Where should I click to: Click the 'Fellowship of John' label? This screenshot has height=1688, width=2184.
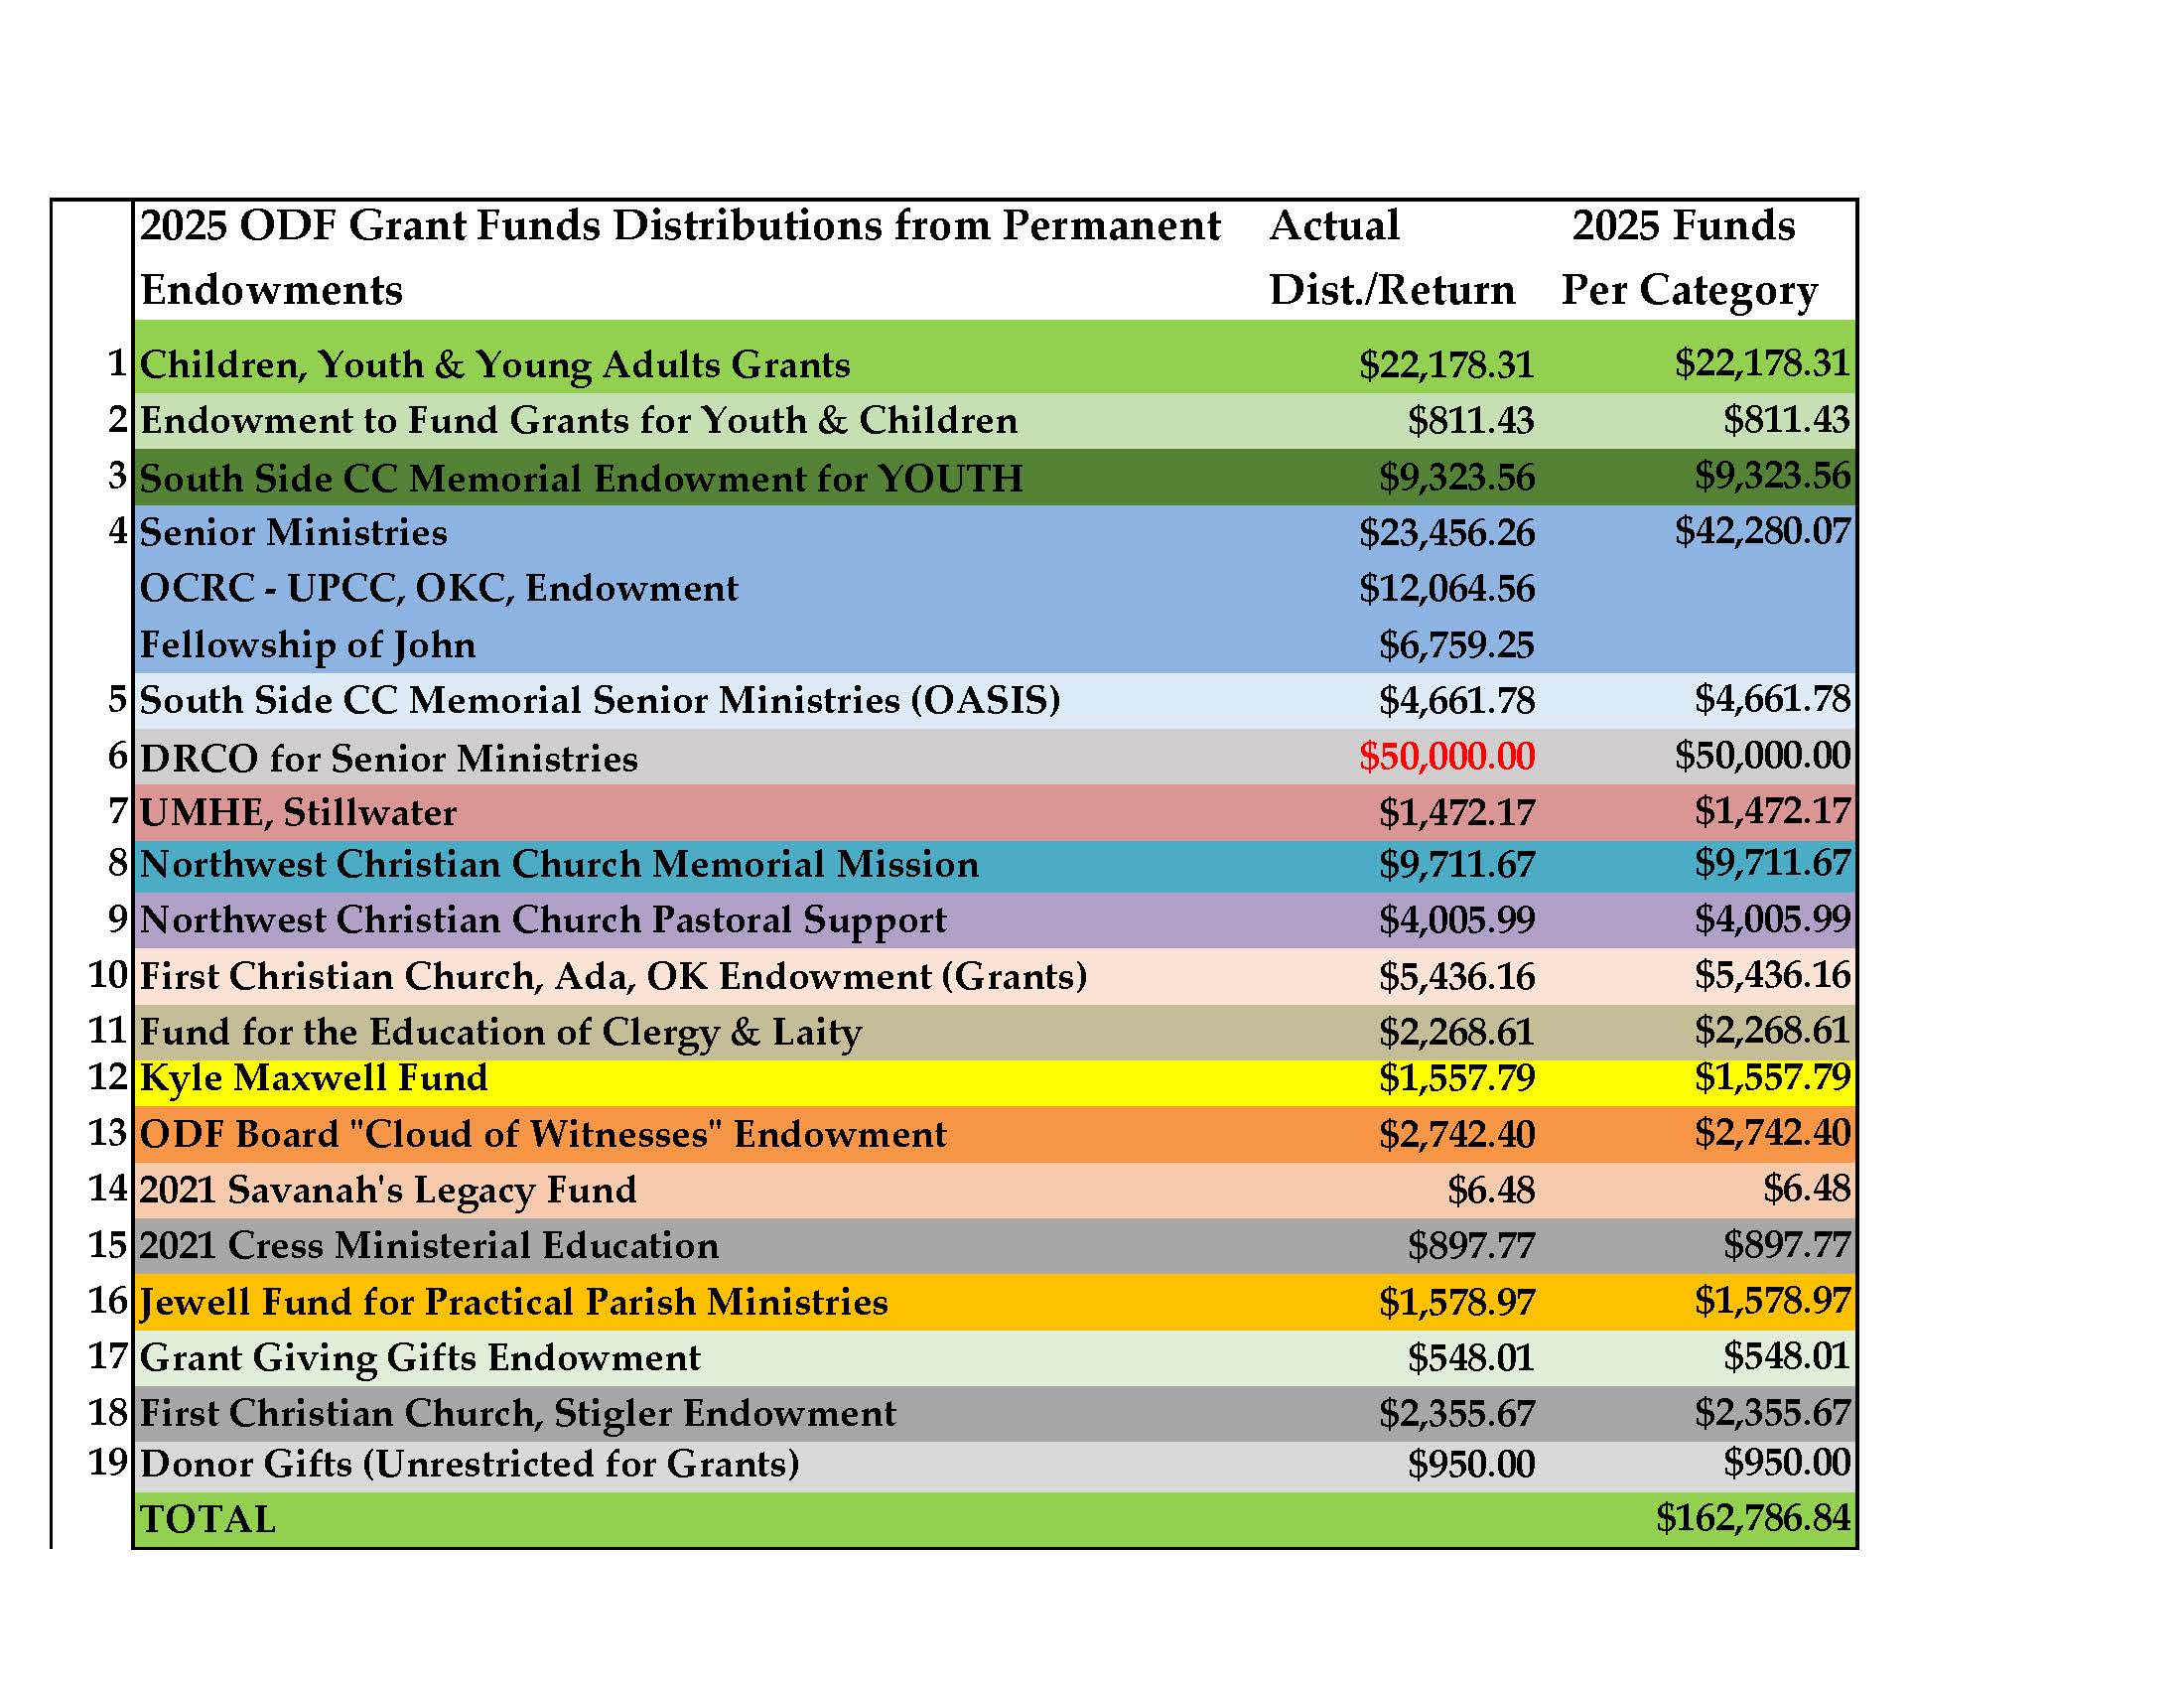click(307, 645)
